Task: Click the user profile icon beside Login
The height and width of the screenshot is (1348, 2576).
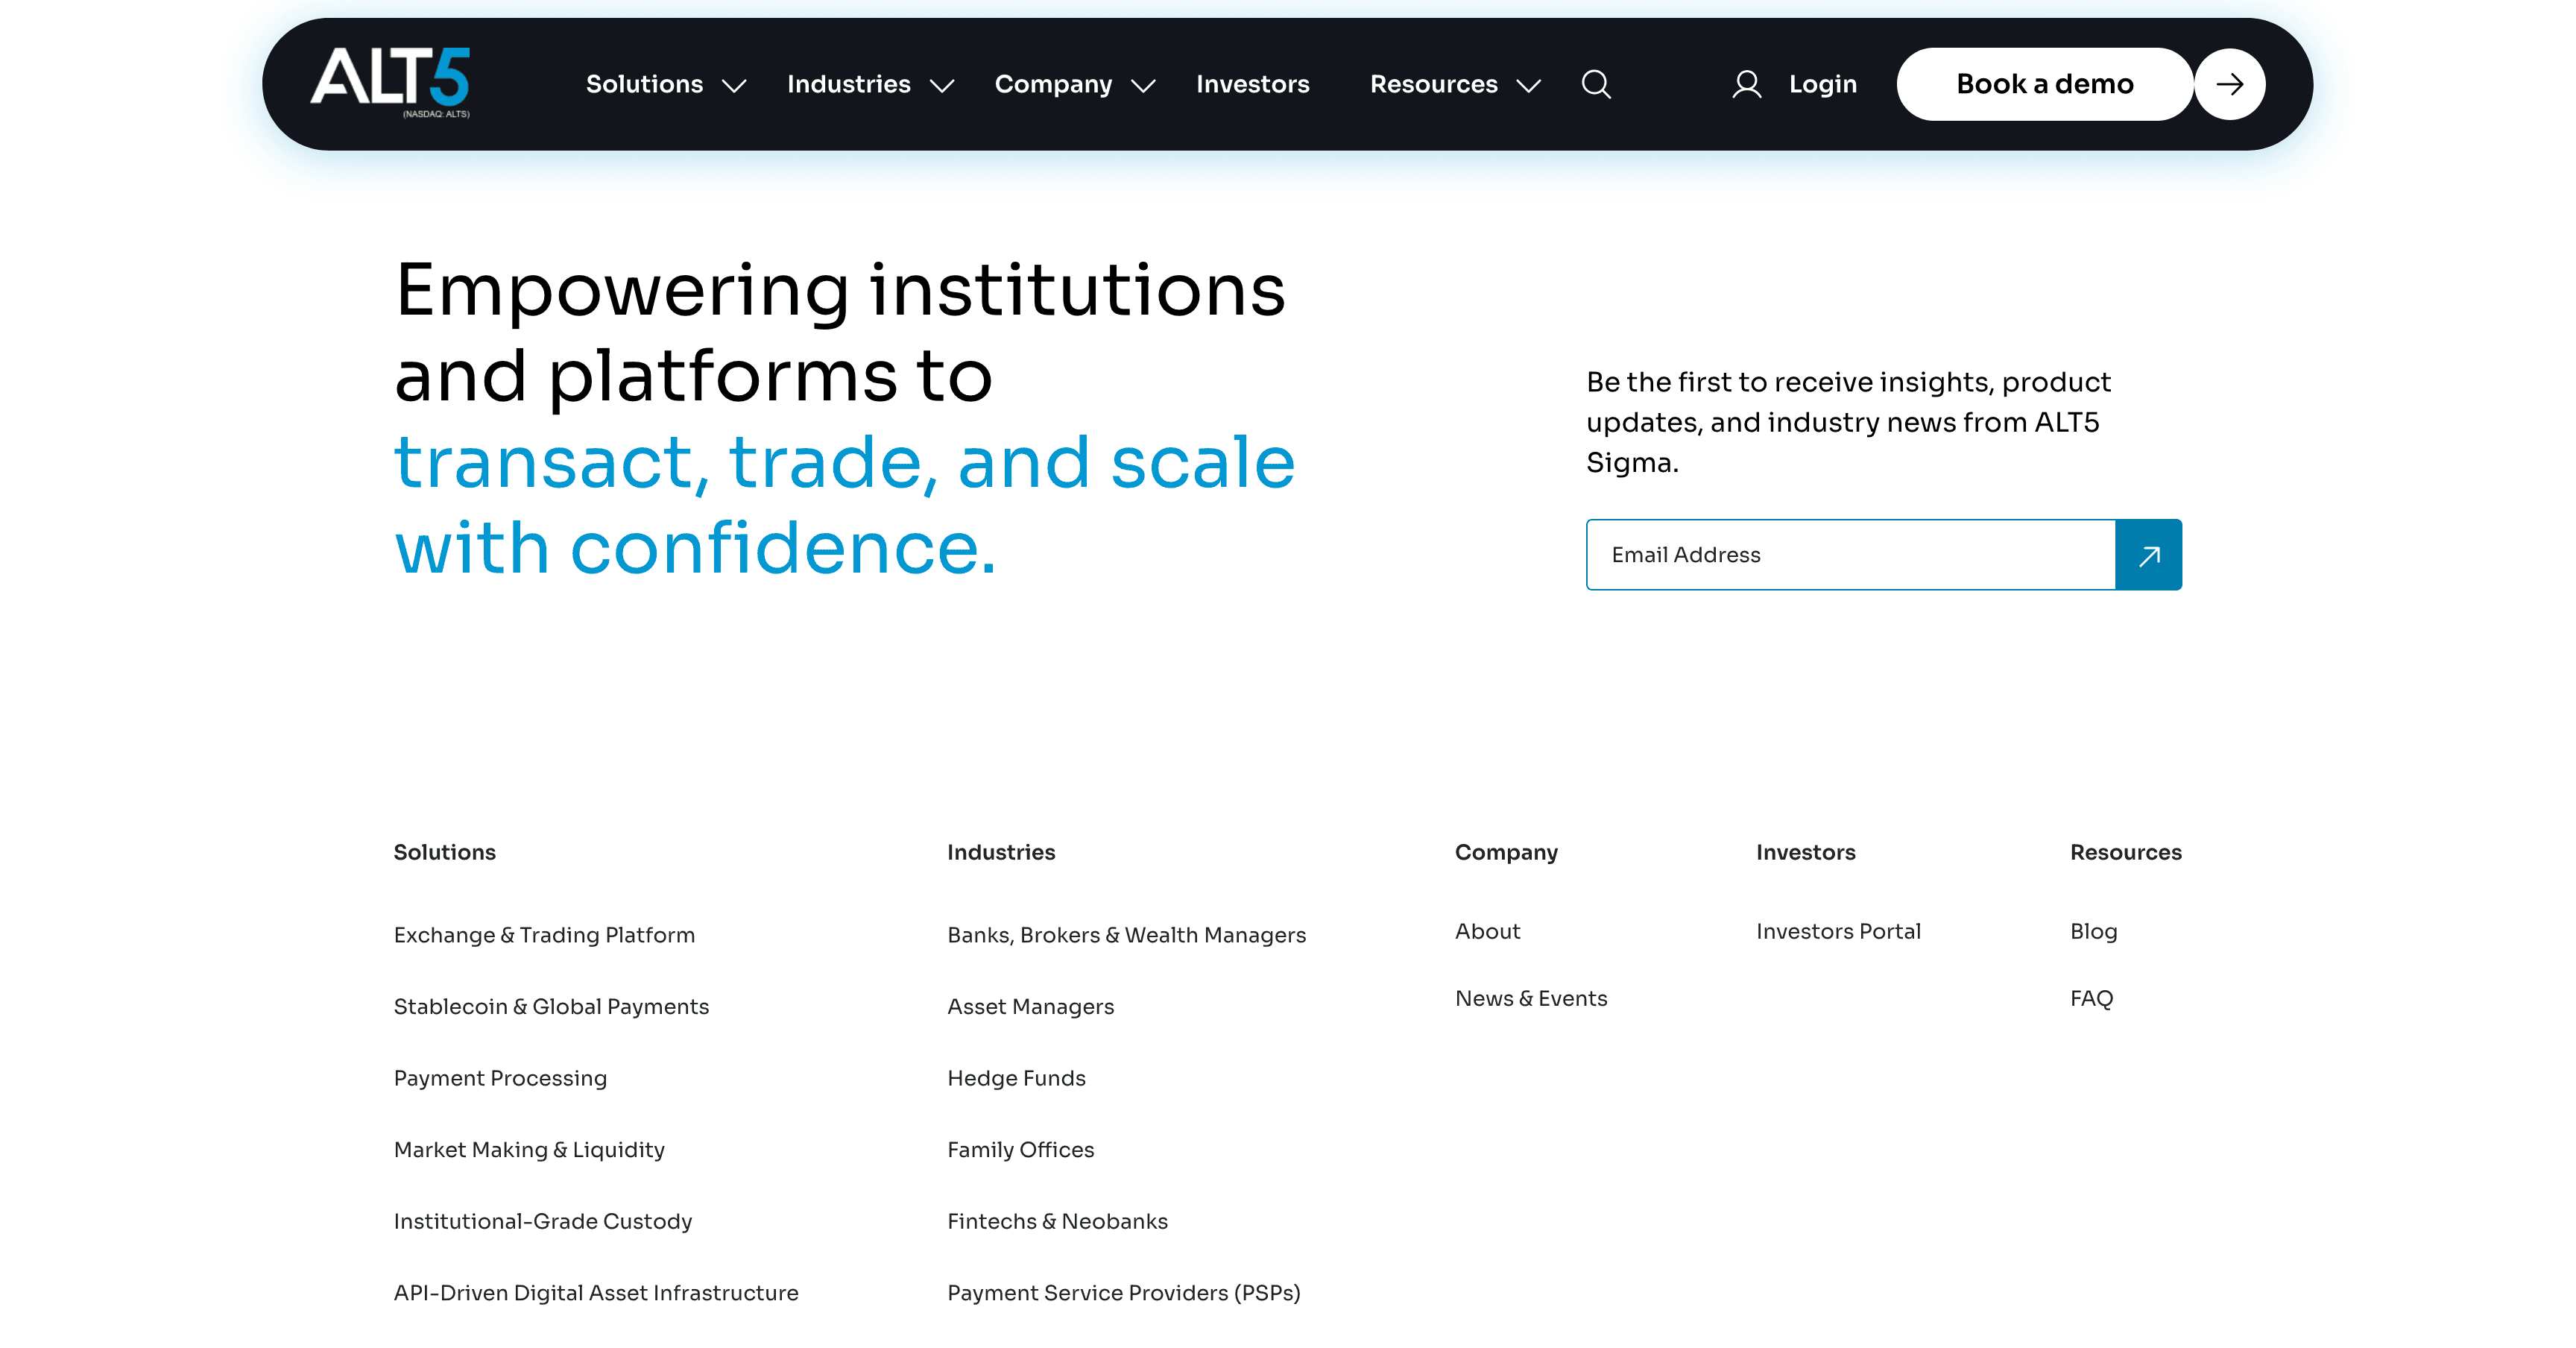Action: point(1746,84)
